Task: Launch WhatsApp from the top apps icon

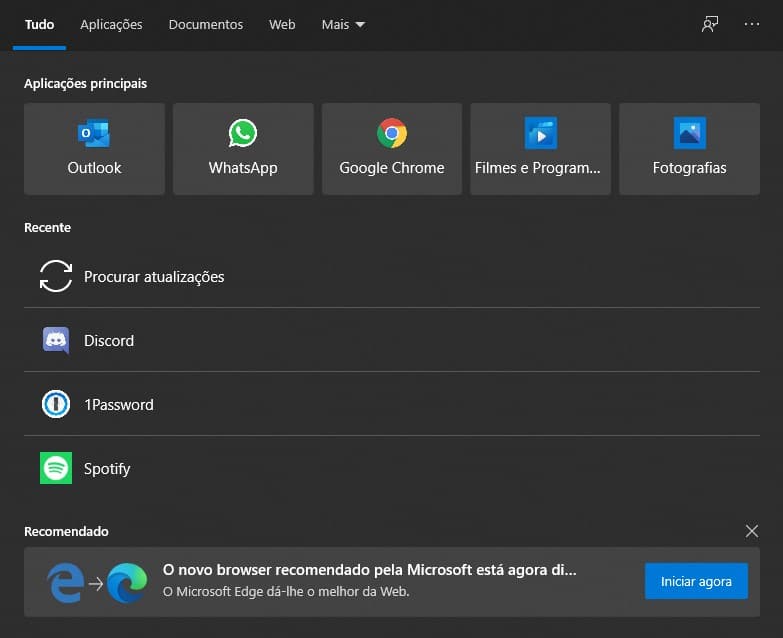Action: coord(243,133)
